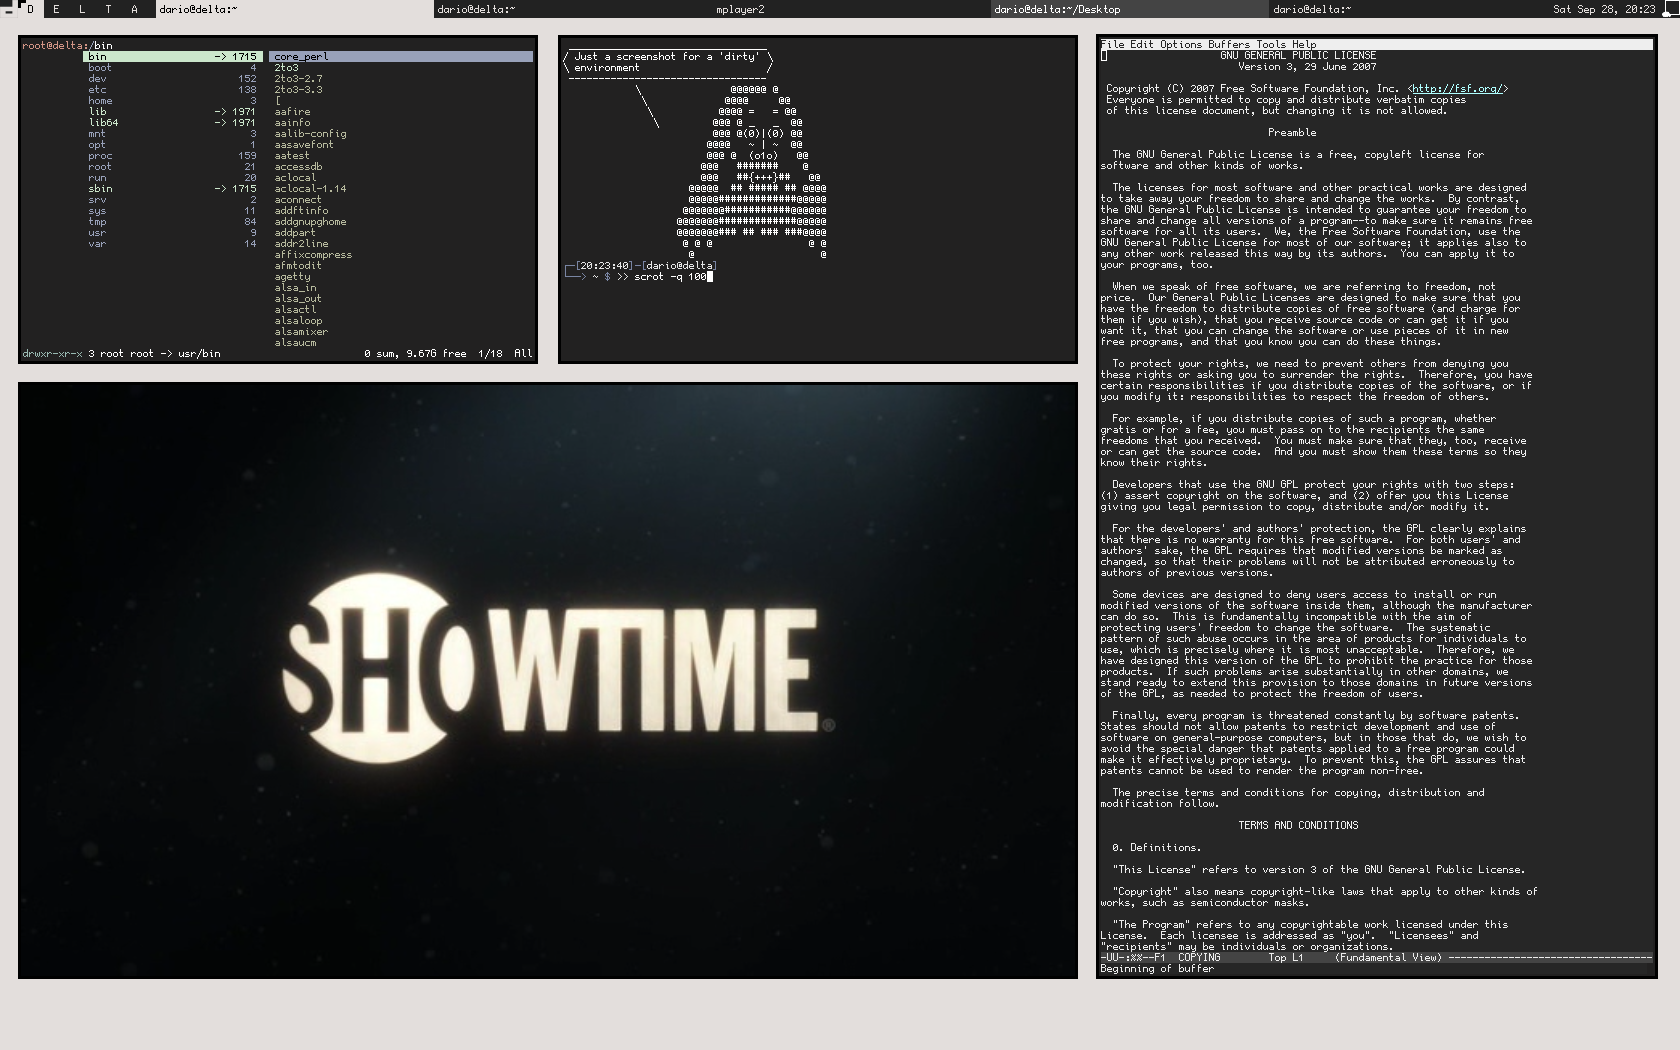Viewport: 1680px width, 1050px height.
Task: Select the sbin directory in ranger
Action: [x=173, y=189]
